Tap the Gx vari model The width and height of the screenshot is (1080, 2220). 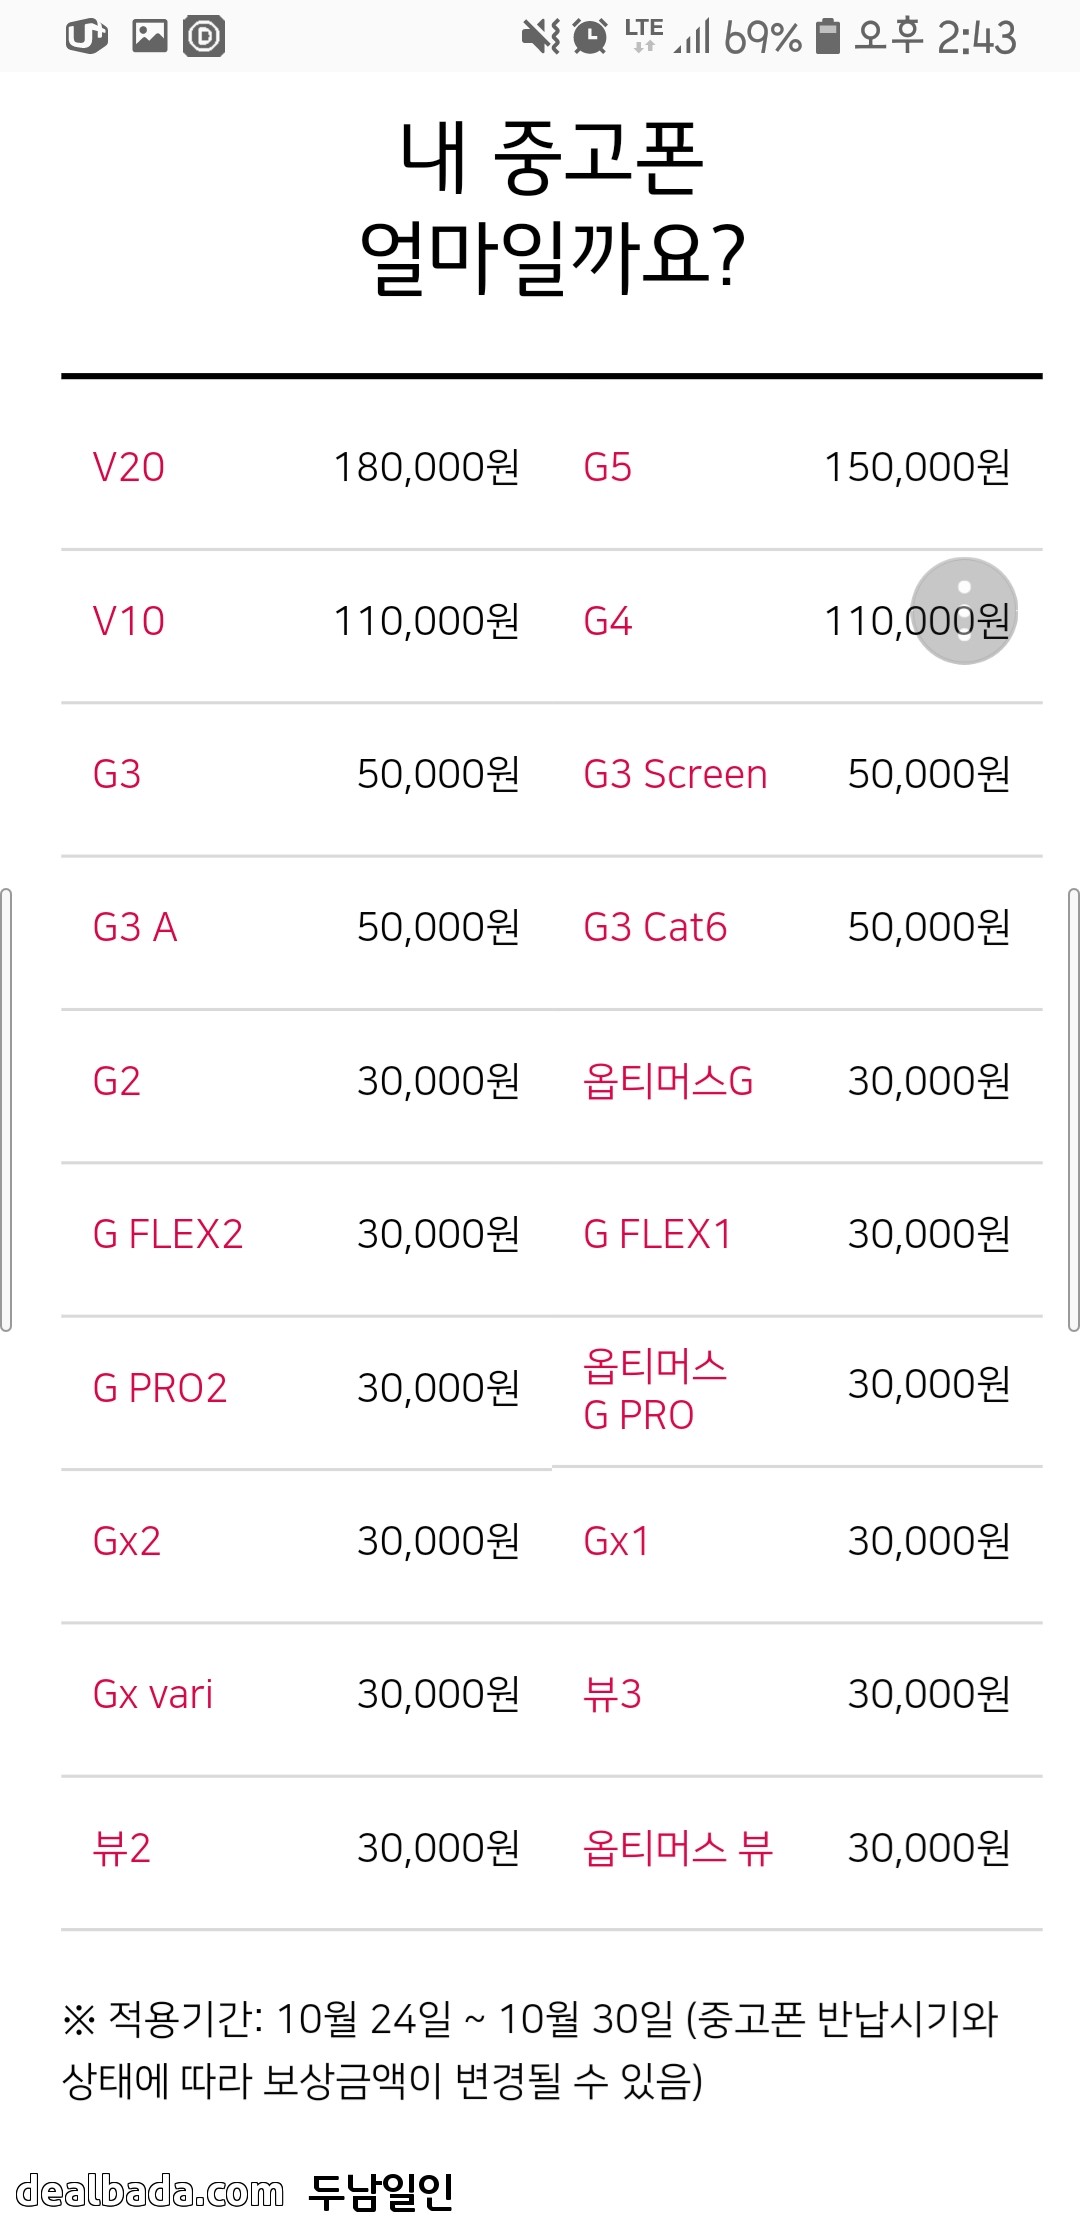(x=153, y=1694)
